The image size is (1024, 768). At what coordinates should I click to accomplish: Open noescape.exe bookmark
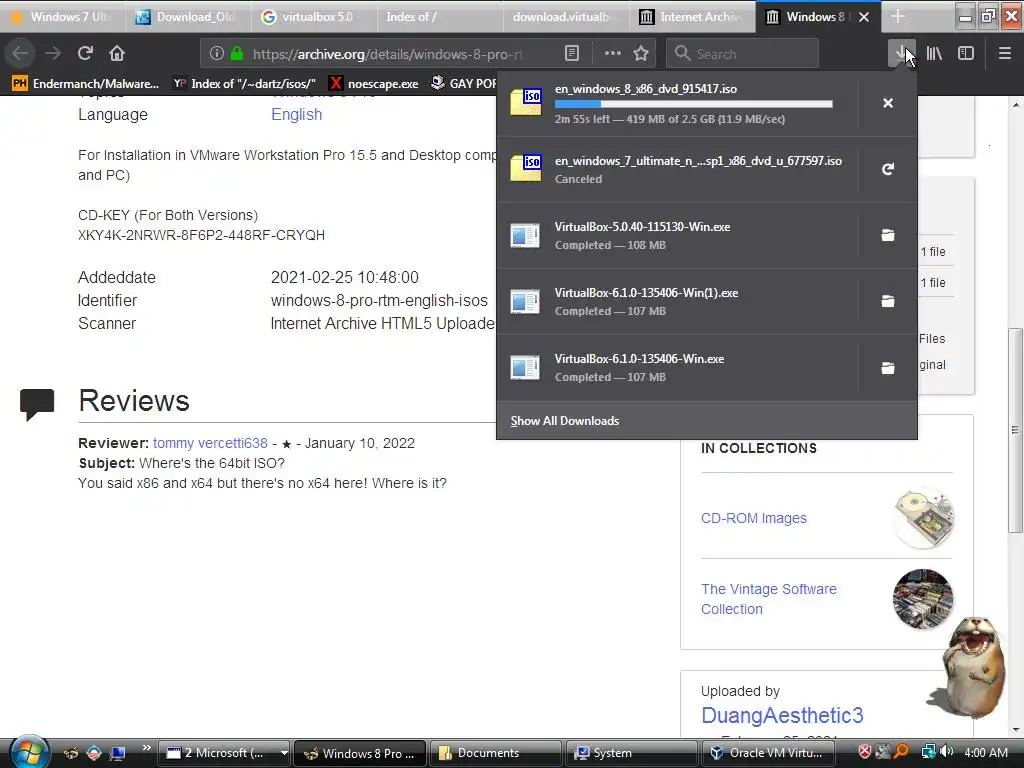(x=374, y=84)
